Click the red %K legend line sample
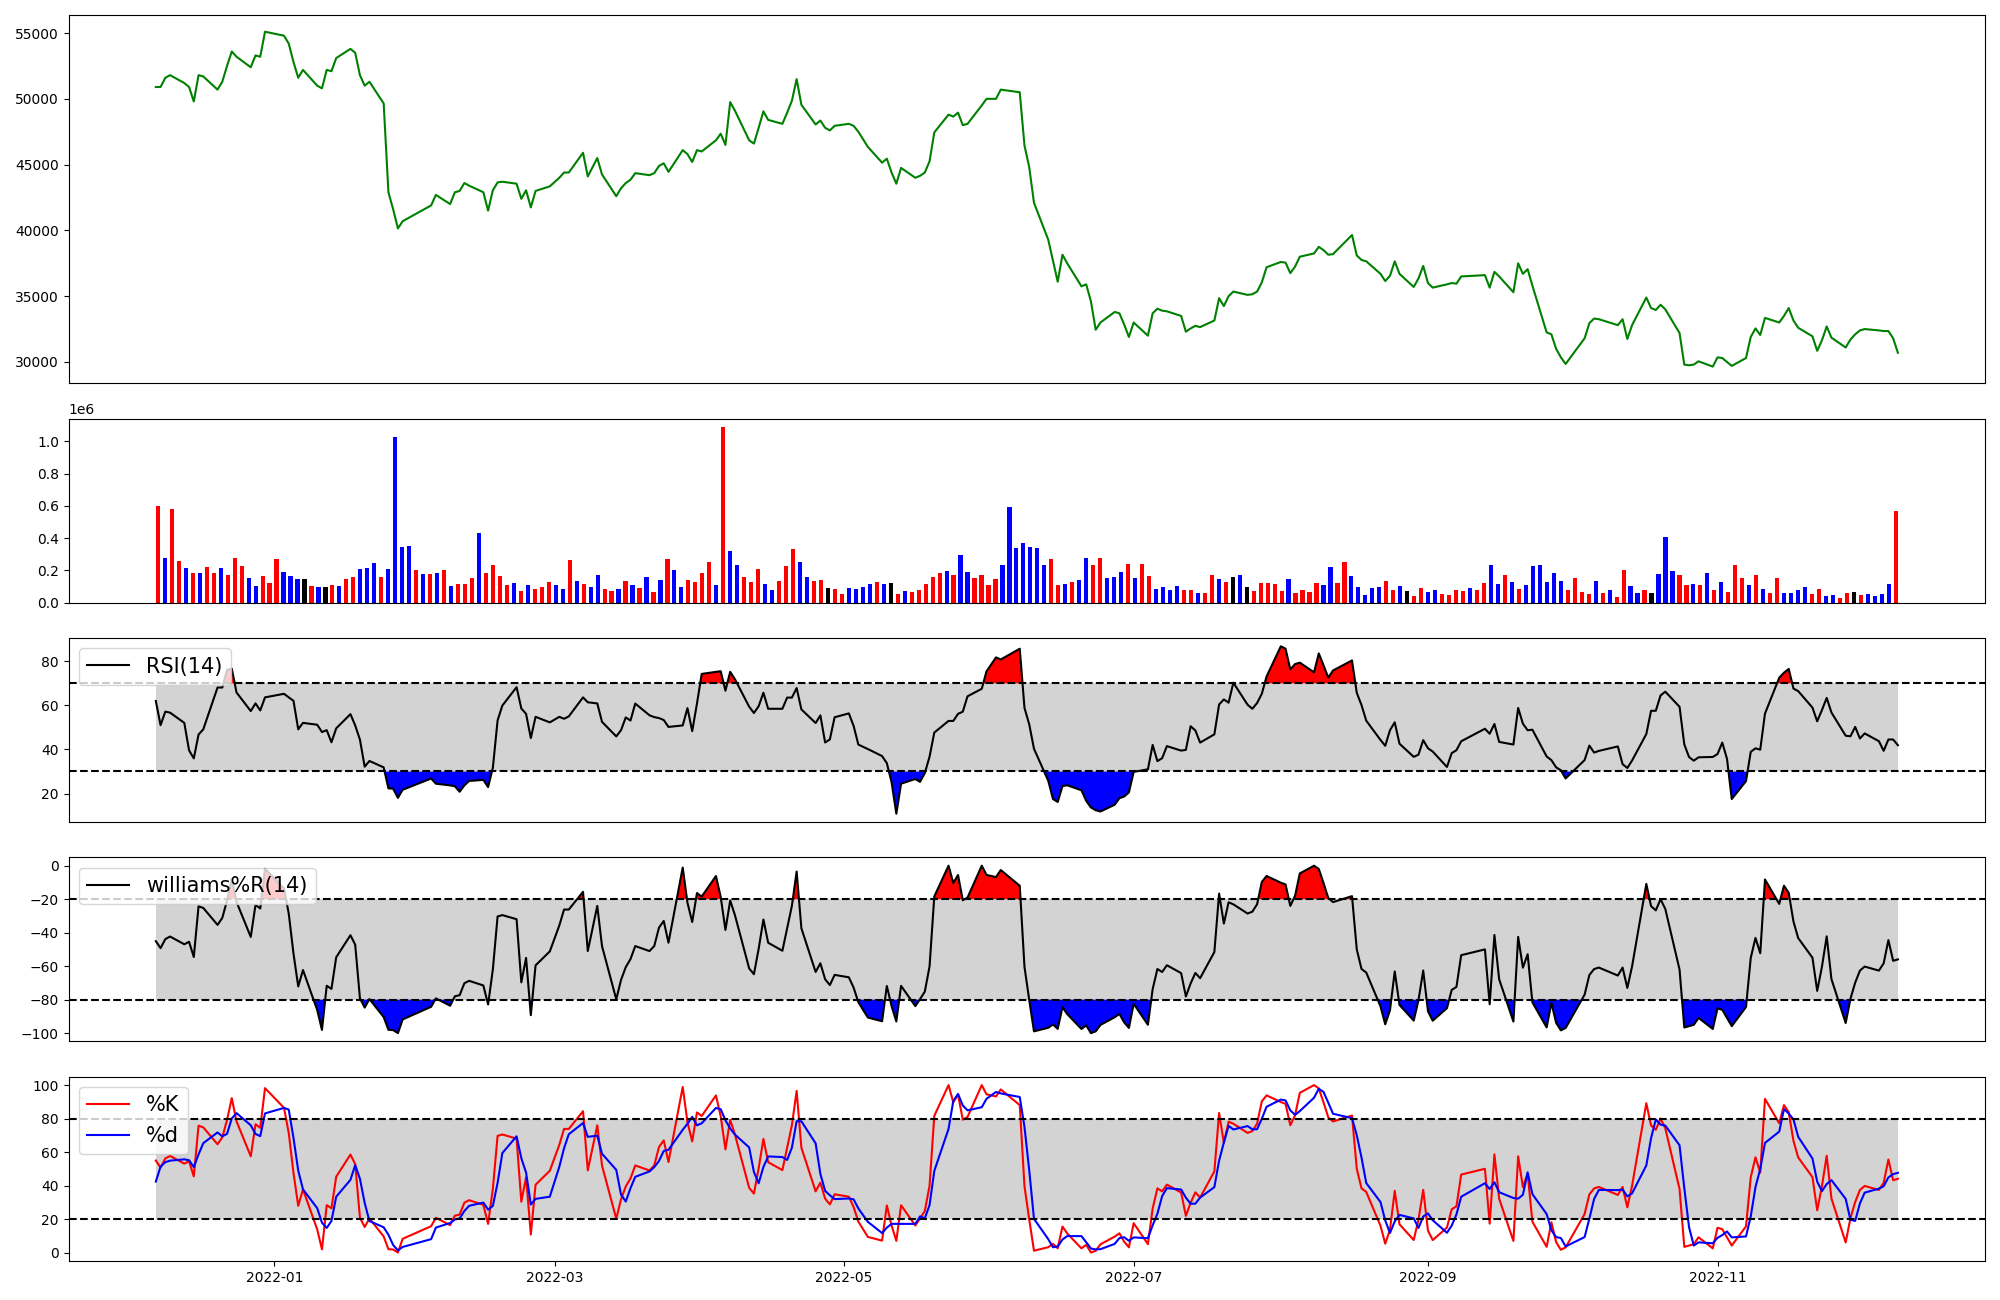 pyautogui.click(x=109, y=1104)
